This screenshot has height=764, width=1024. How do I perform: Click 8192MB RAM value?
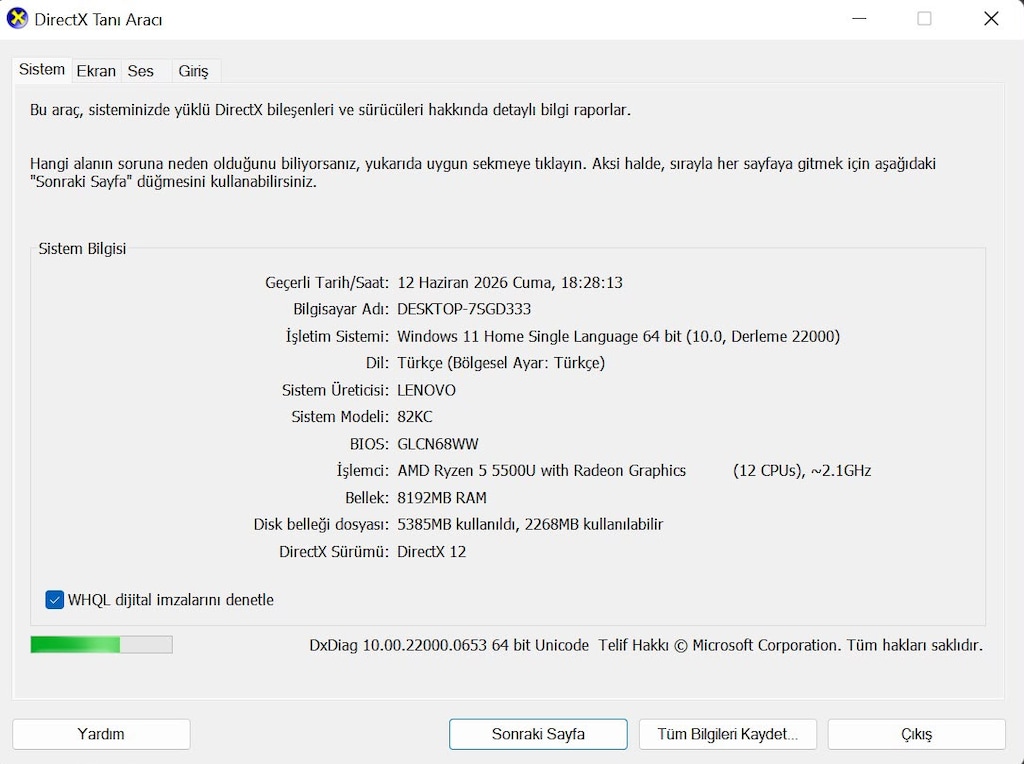tap(441, 498)
